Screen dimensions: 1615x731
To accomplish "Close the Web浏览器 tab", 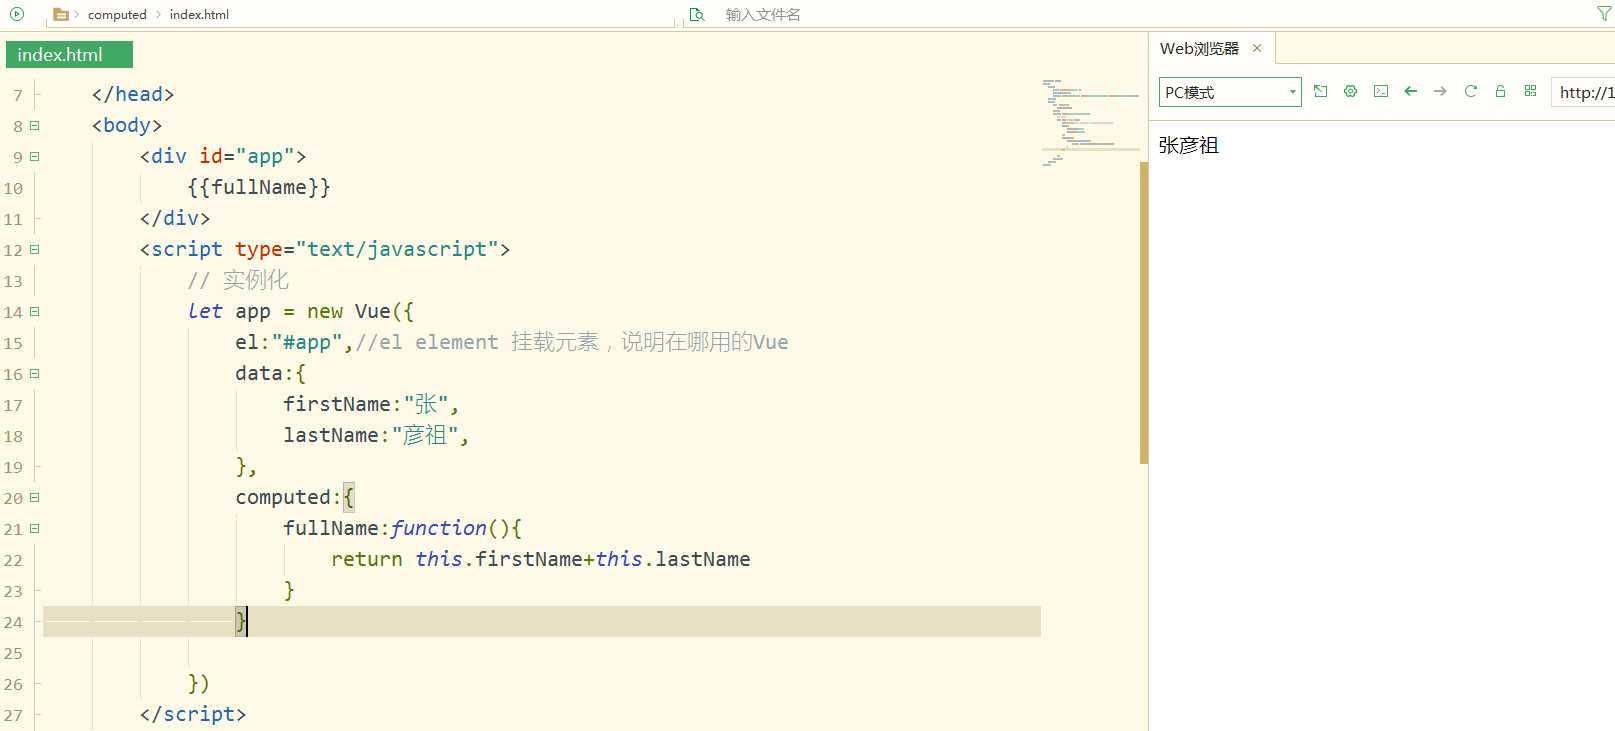I will 1257,48.
